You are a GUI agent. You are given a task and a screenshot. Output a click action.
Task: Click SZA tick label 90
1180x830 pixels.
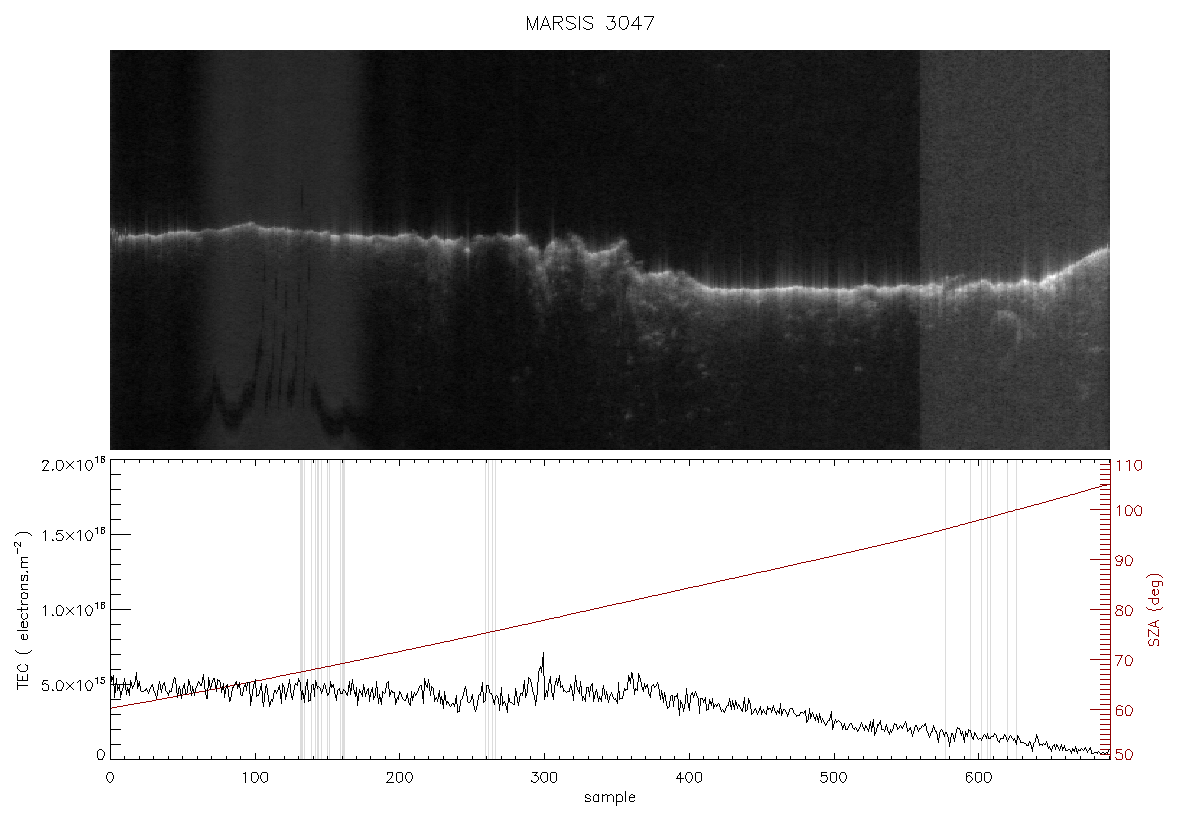(x=1124, y=561)
